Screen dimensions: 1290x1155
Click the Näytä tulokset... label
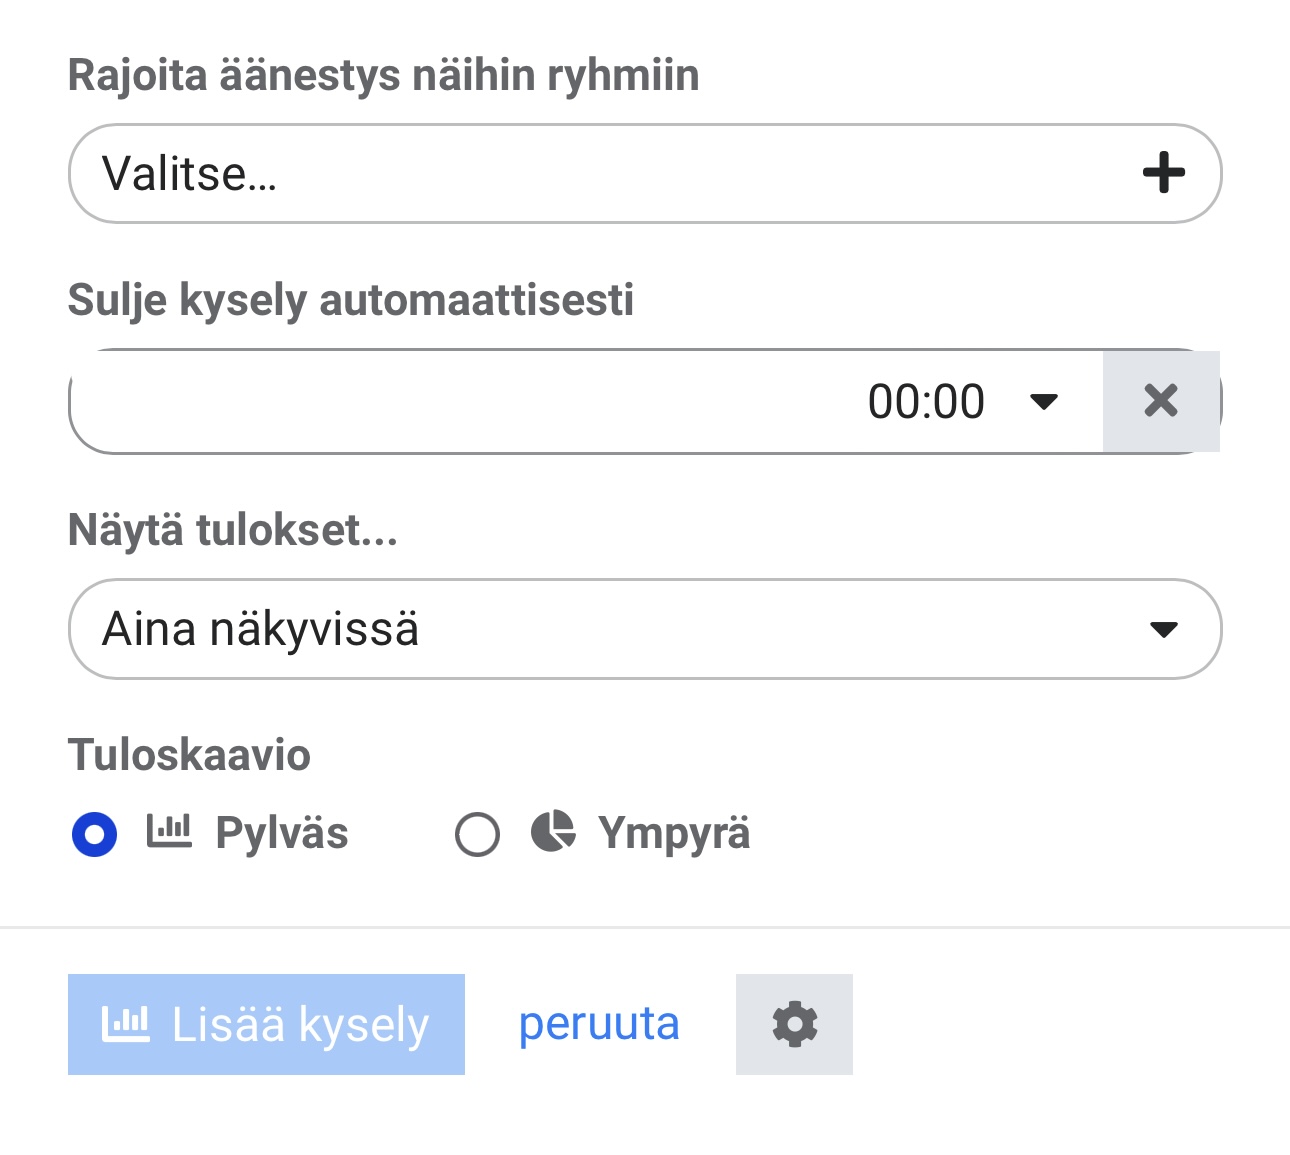(232, 530)
